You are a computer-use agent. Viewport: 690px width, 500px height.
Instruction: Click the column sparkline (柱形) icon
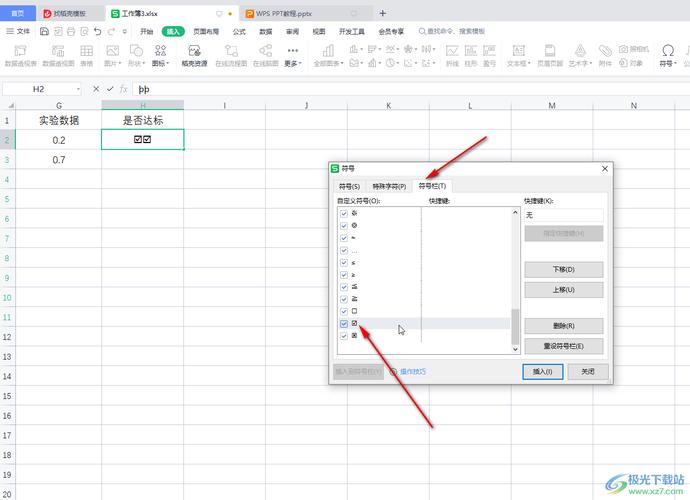pos(470,55)
